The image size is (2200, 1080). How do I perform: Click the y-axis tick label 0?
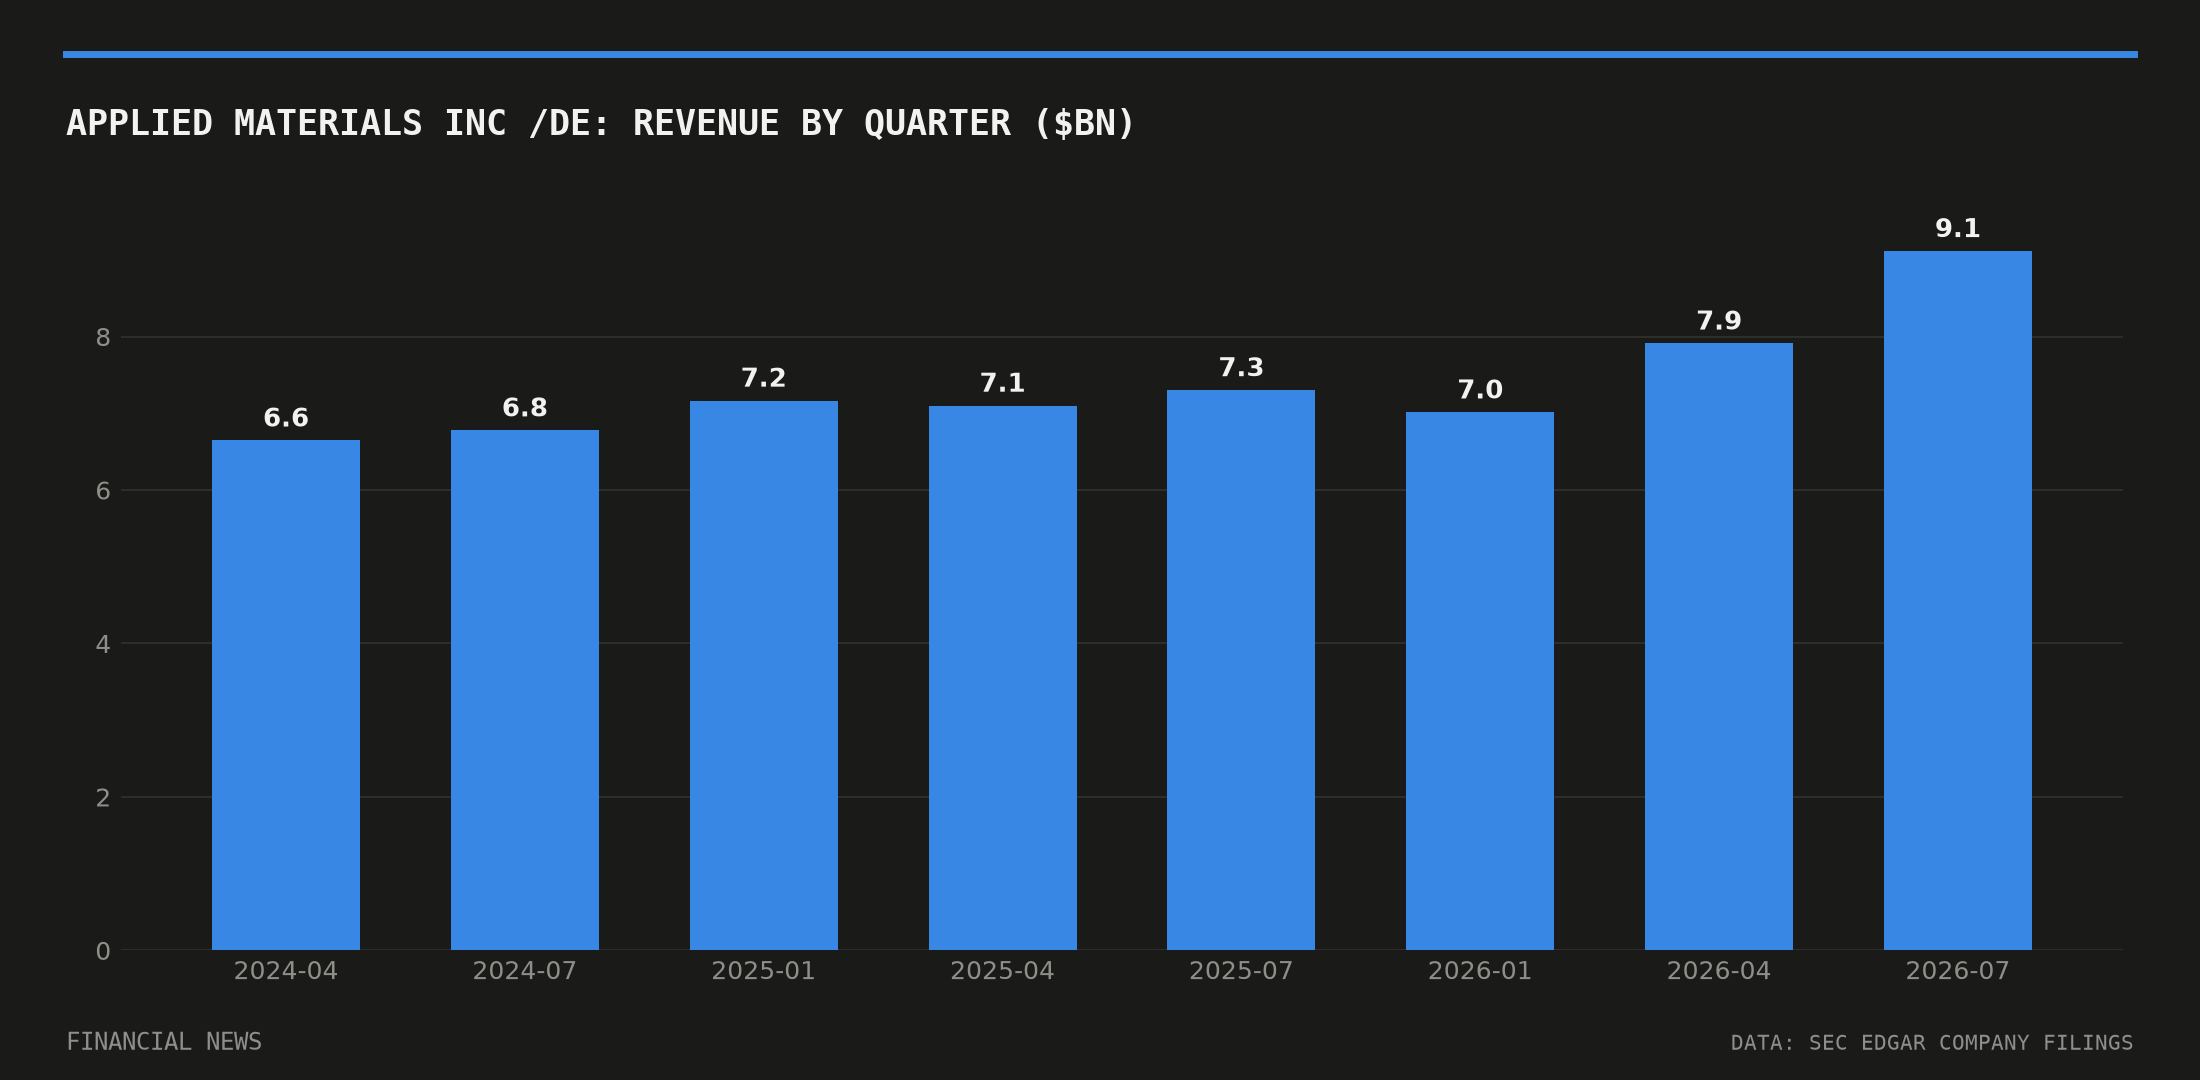(x=103, y=952)
